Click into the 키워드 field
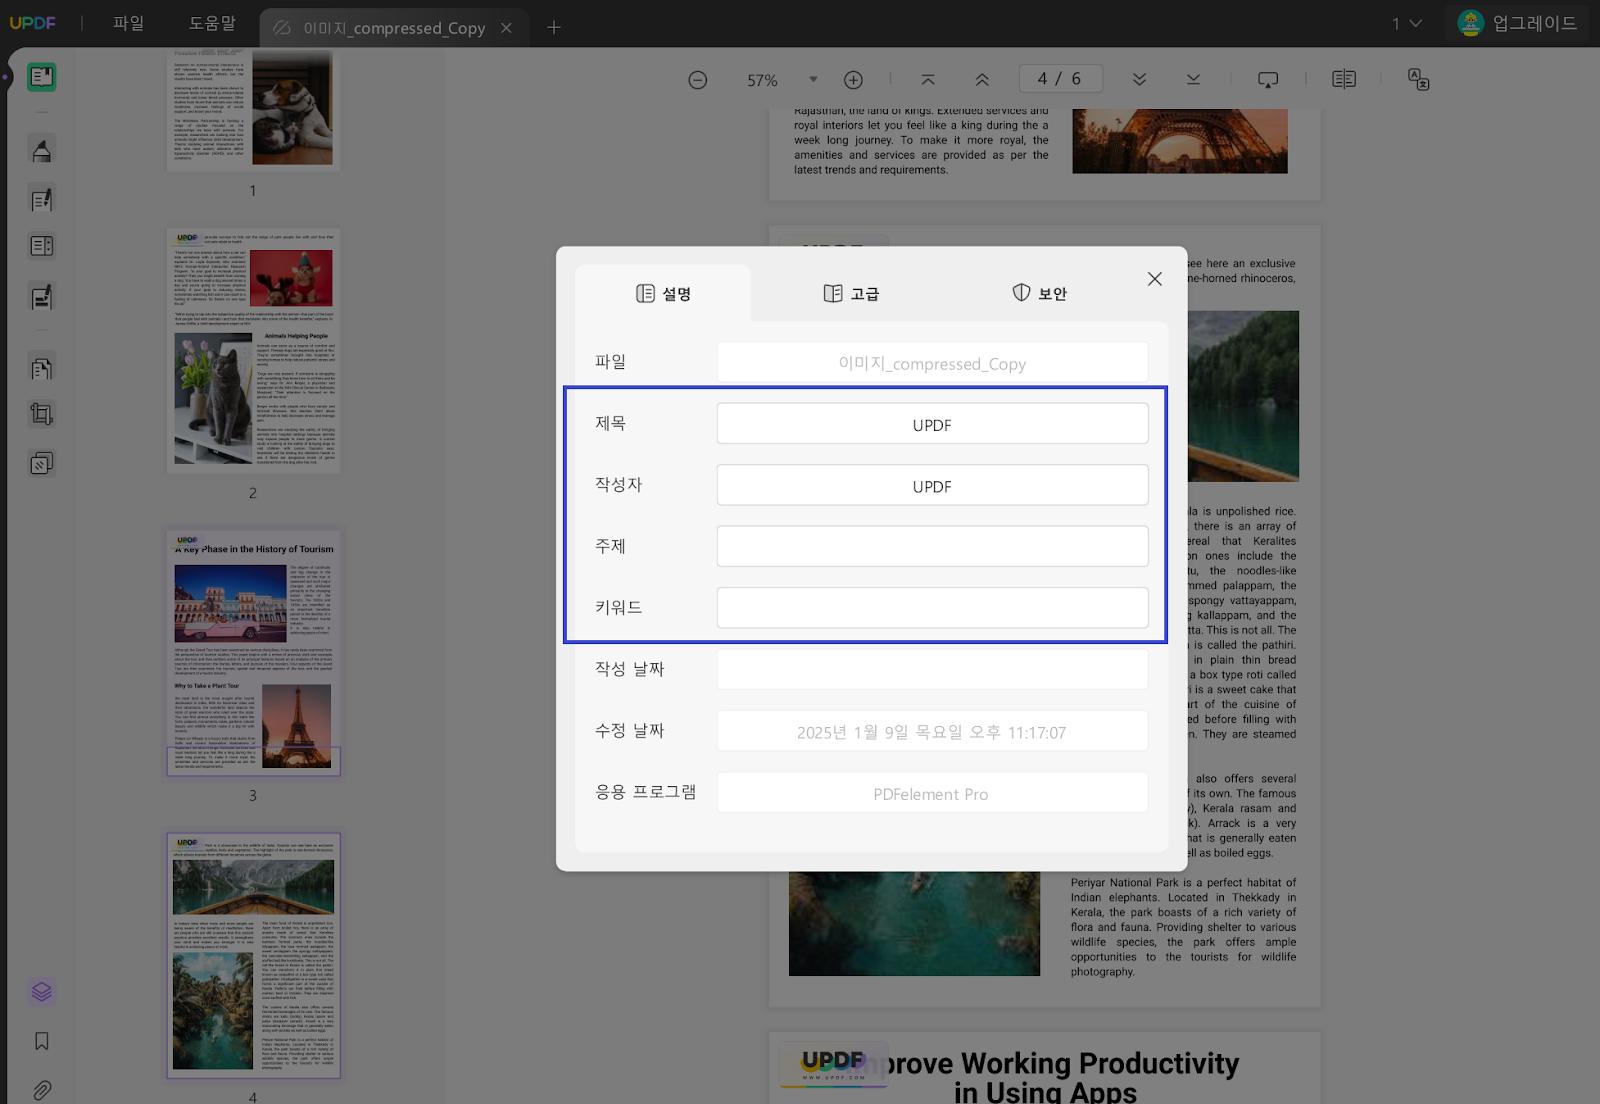The image size is (1600, 1104). pos(932,607)
